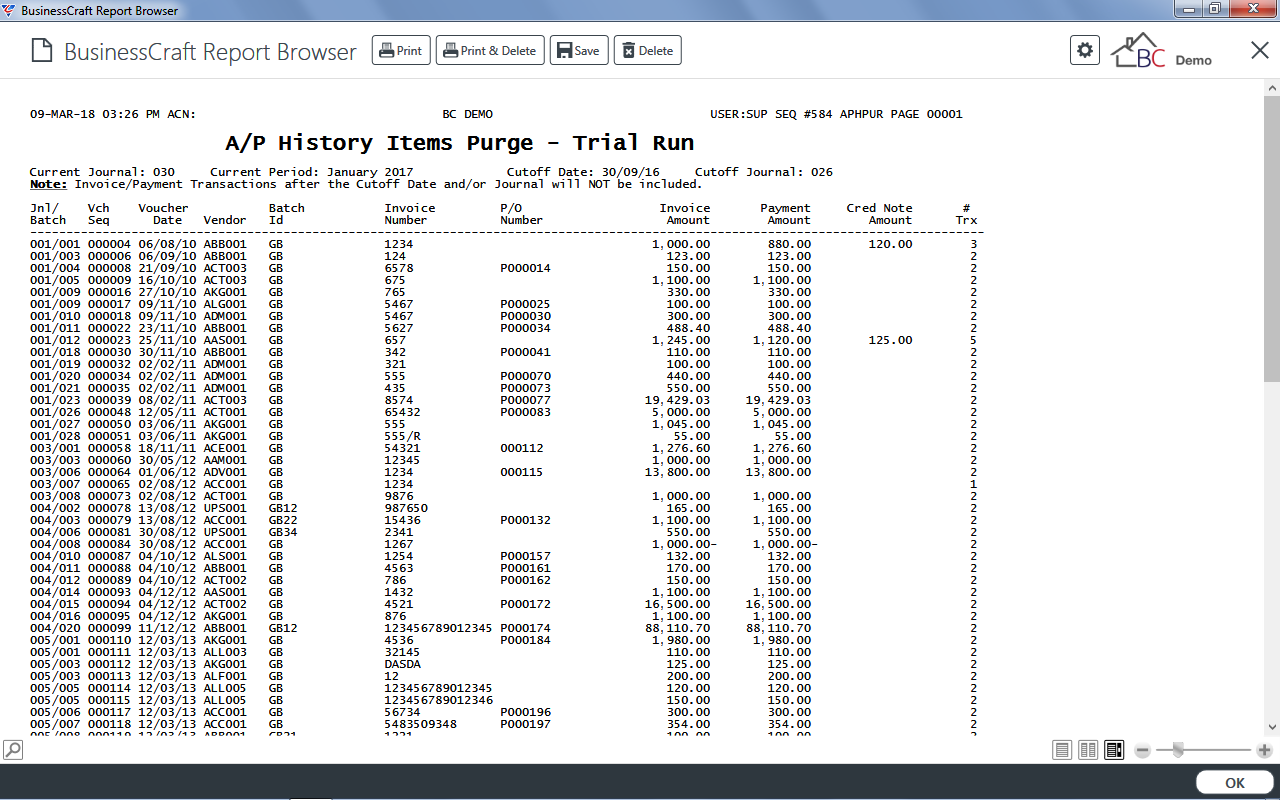
Task: Select the continuous page view icon
Action: [x=1114, y=750]
